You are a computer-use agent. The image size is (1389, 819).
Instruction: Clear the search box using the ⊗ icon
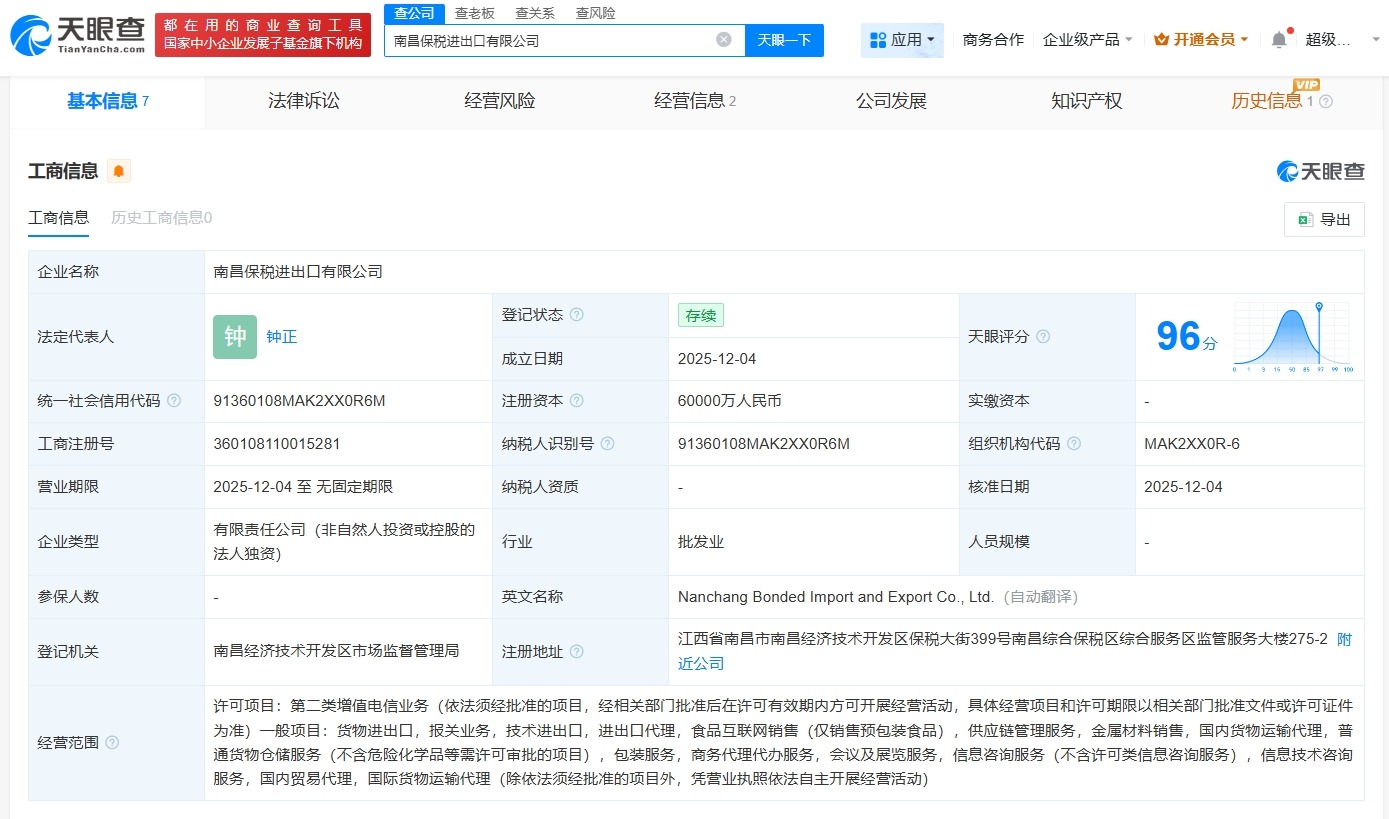pos(723,39)
